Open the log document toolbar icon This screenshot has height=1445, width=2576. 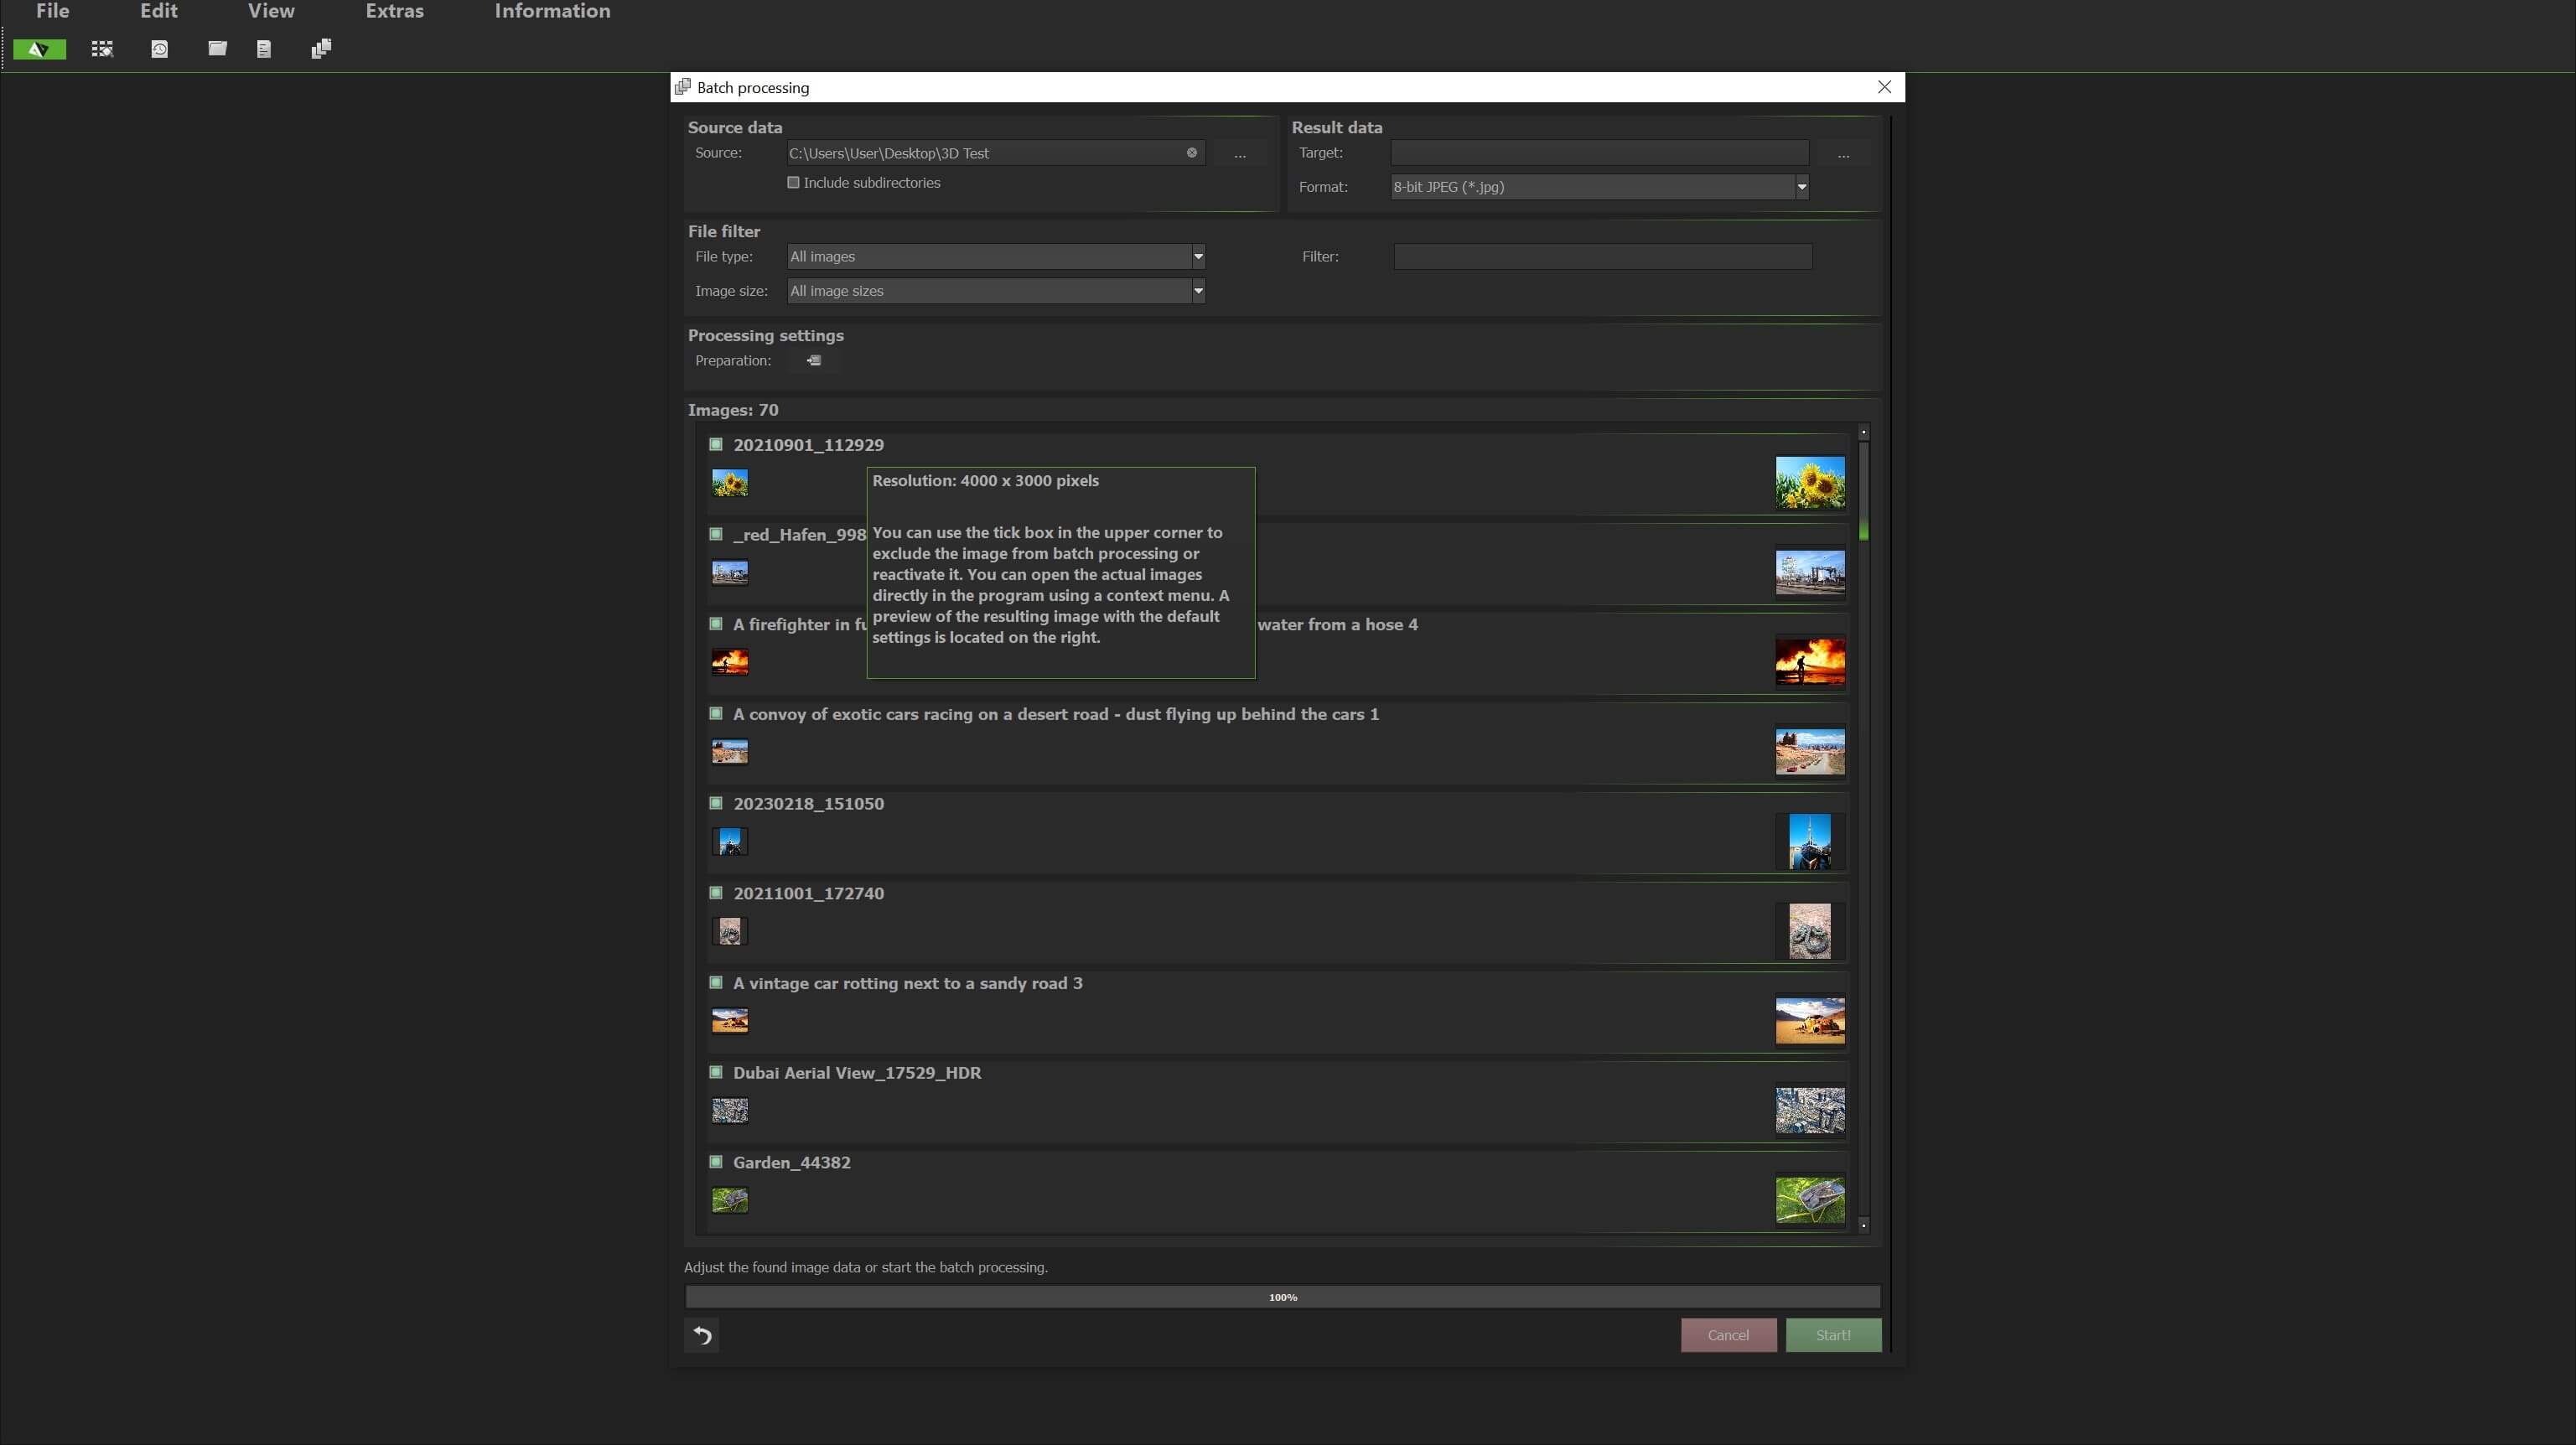pyautogui.click(x=263, y=48)
